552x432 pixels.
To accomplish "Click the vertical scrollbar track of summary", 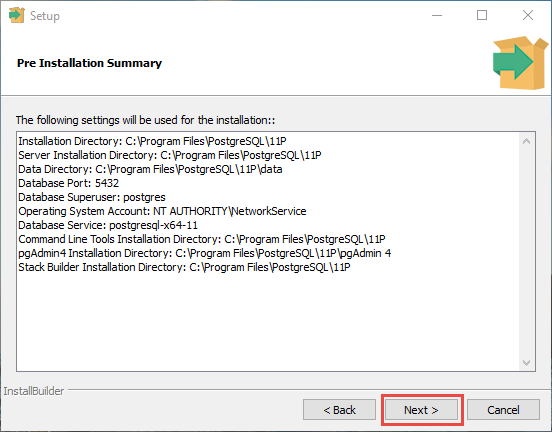I will pyautogui.click(x=527, y=252).
